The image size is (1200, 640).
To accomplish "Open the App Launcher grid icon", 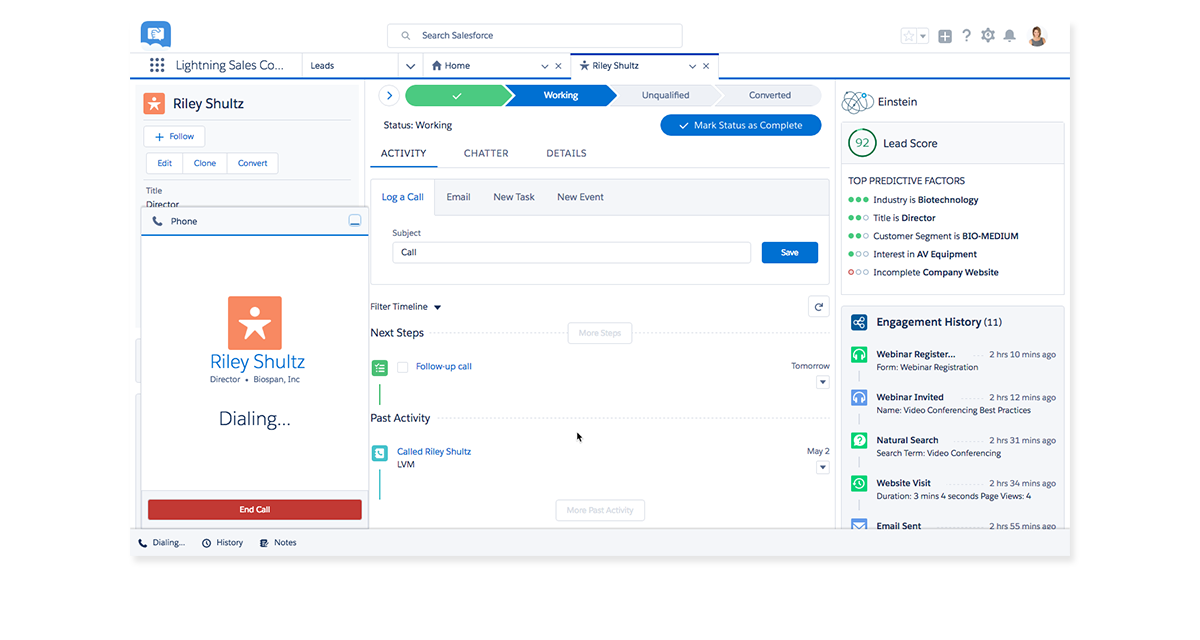I will 157,66.
